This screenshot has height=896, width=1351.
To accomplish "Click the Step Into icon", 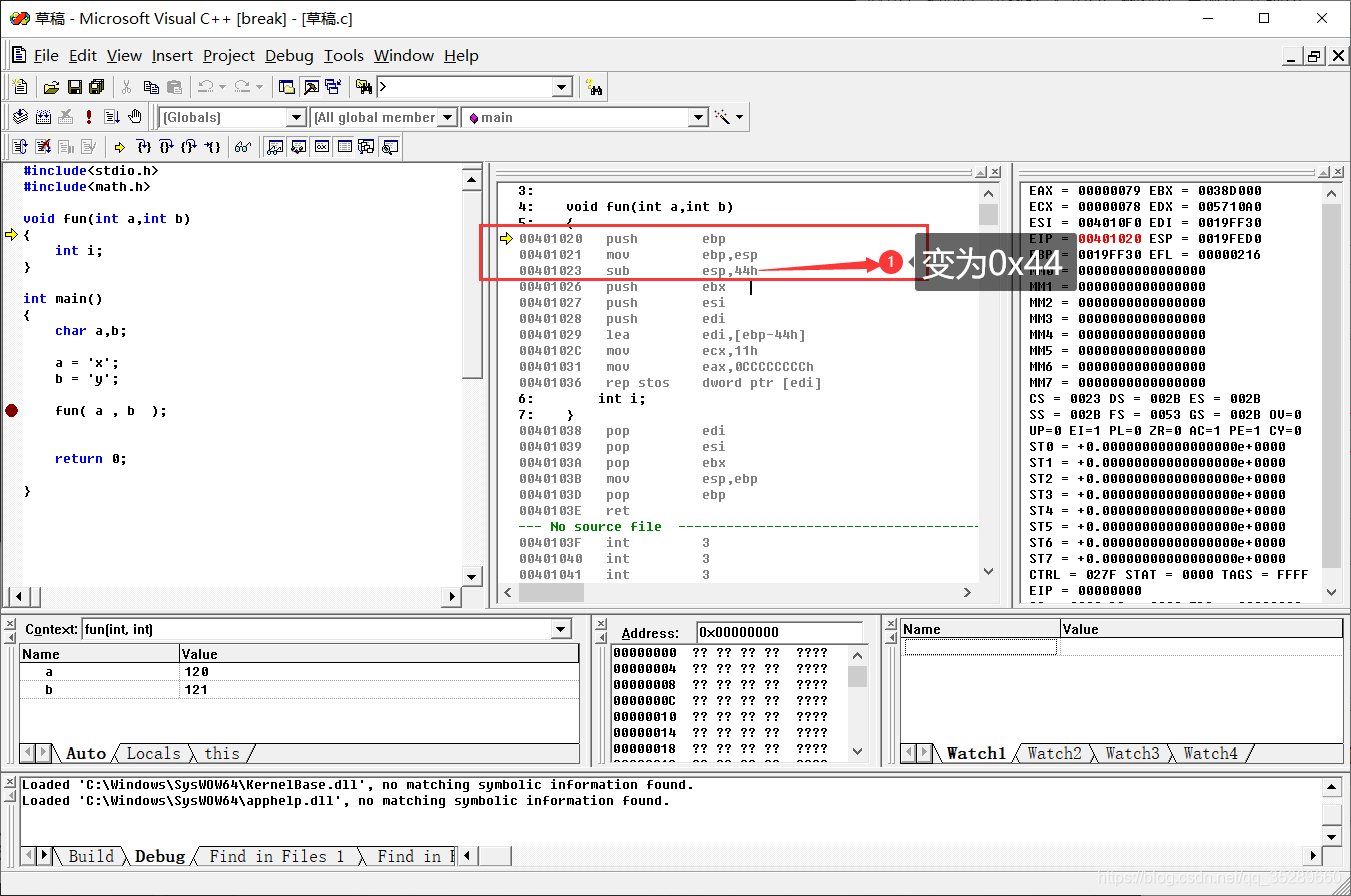I will coord(144,147).
